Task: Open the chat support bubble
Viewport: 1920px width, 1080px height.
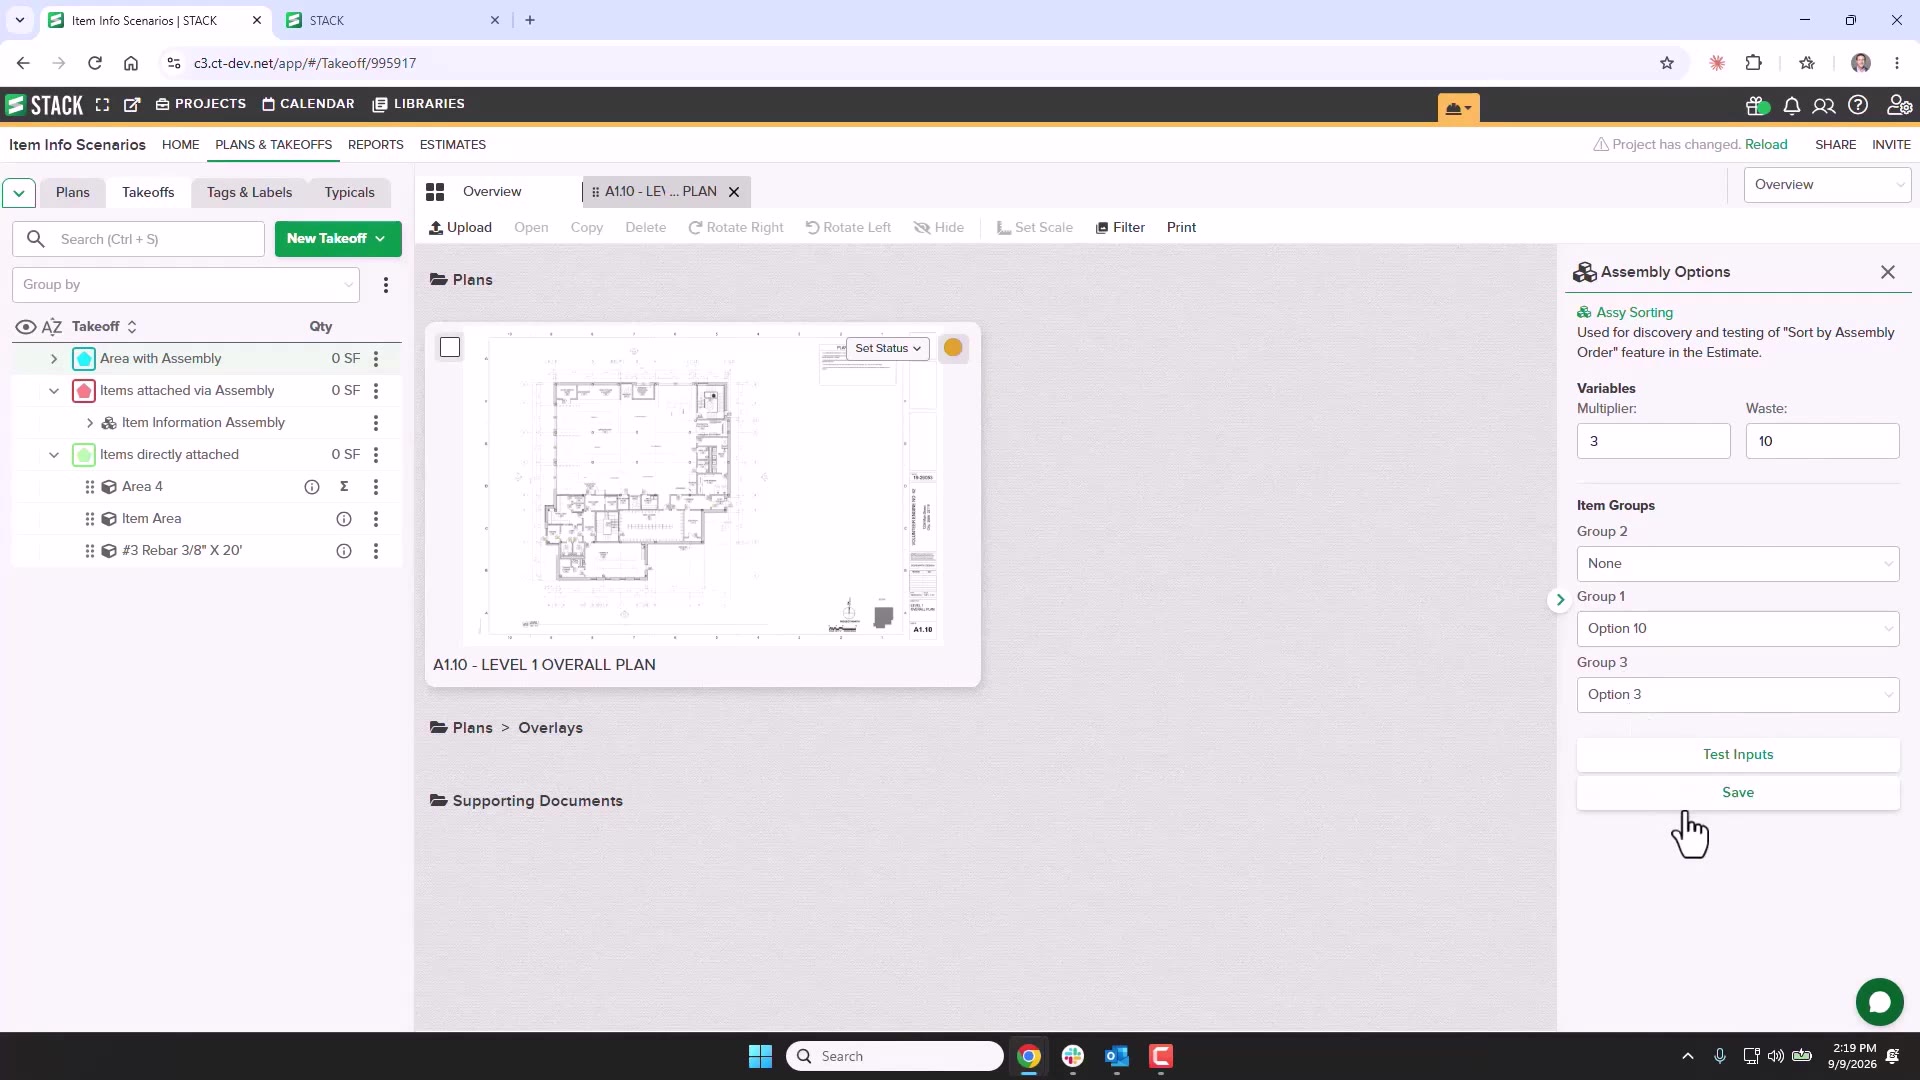Action: [1879, 1002]
